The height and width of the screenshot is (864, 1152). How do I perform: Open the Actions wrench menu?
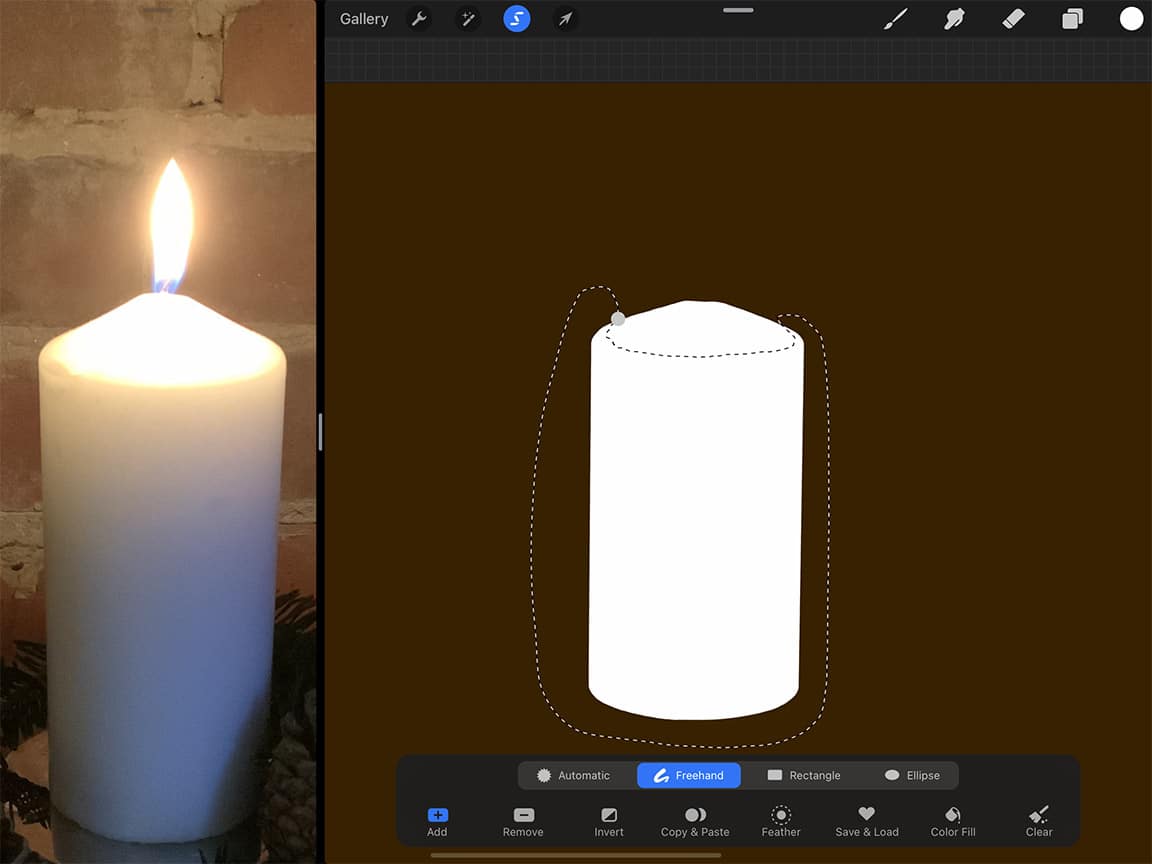pos(419,19)
